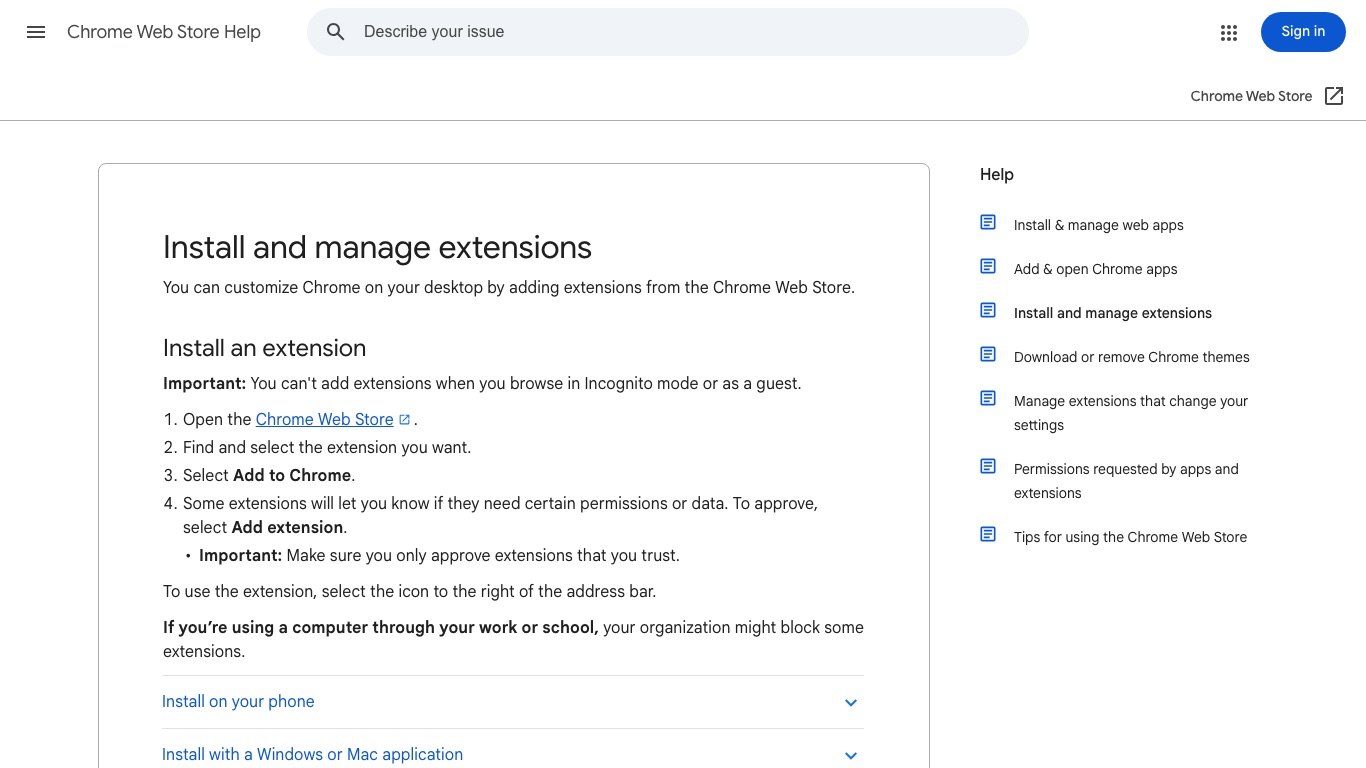The image size is (1366, 768).
Task: Open Install on your phone section
Action: pyautogui.click(x=512, y=702)
